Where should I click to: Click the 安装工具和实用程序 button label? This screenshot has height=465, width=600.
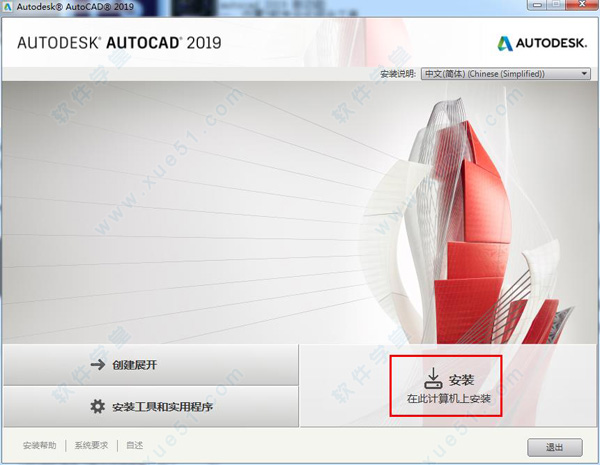click(162, 406)
